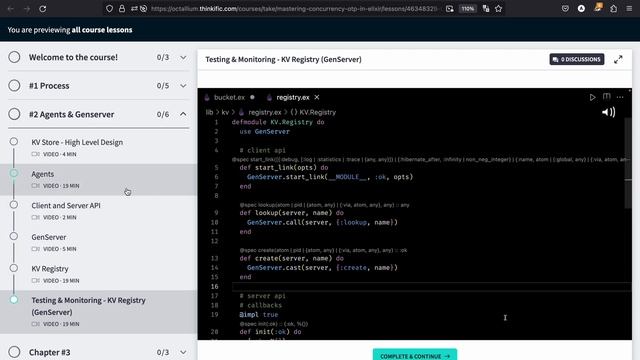The width and height of the screenshot is (640, 360).
Task: Toggle #2 Agents & Genserver completion circle
Action: 14,114
